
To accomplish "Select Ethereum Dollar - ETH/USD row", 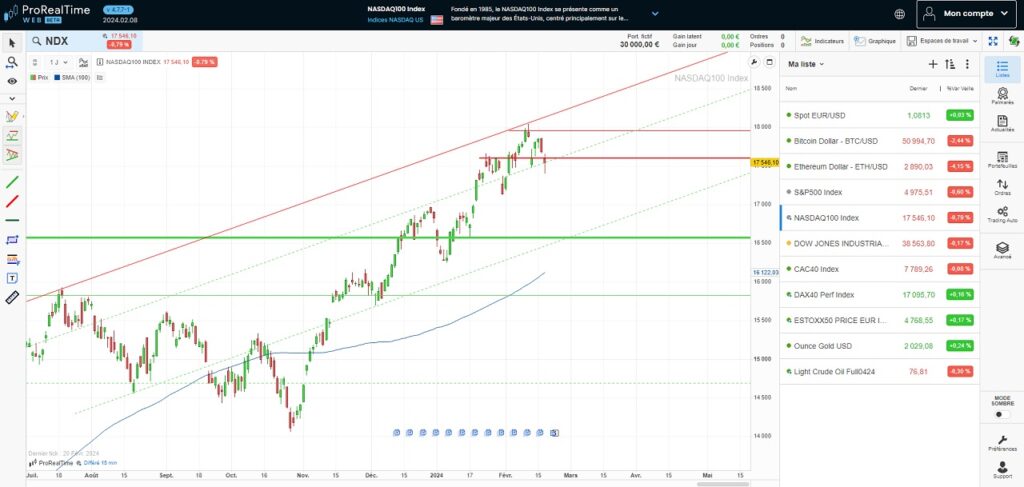I will click(880, 166).
